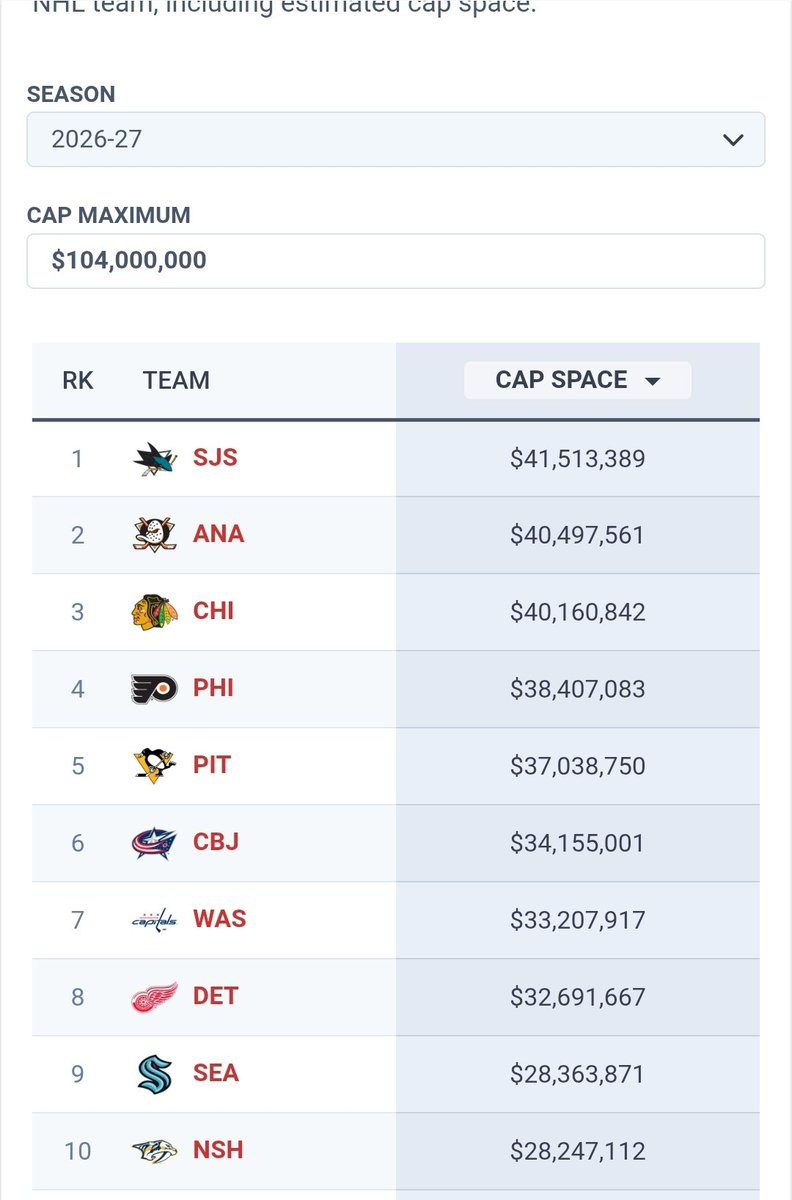Click the Chicago Blackhawks team logo
This screenshot has height=1200, width=792.
(x=155, y=612)
